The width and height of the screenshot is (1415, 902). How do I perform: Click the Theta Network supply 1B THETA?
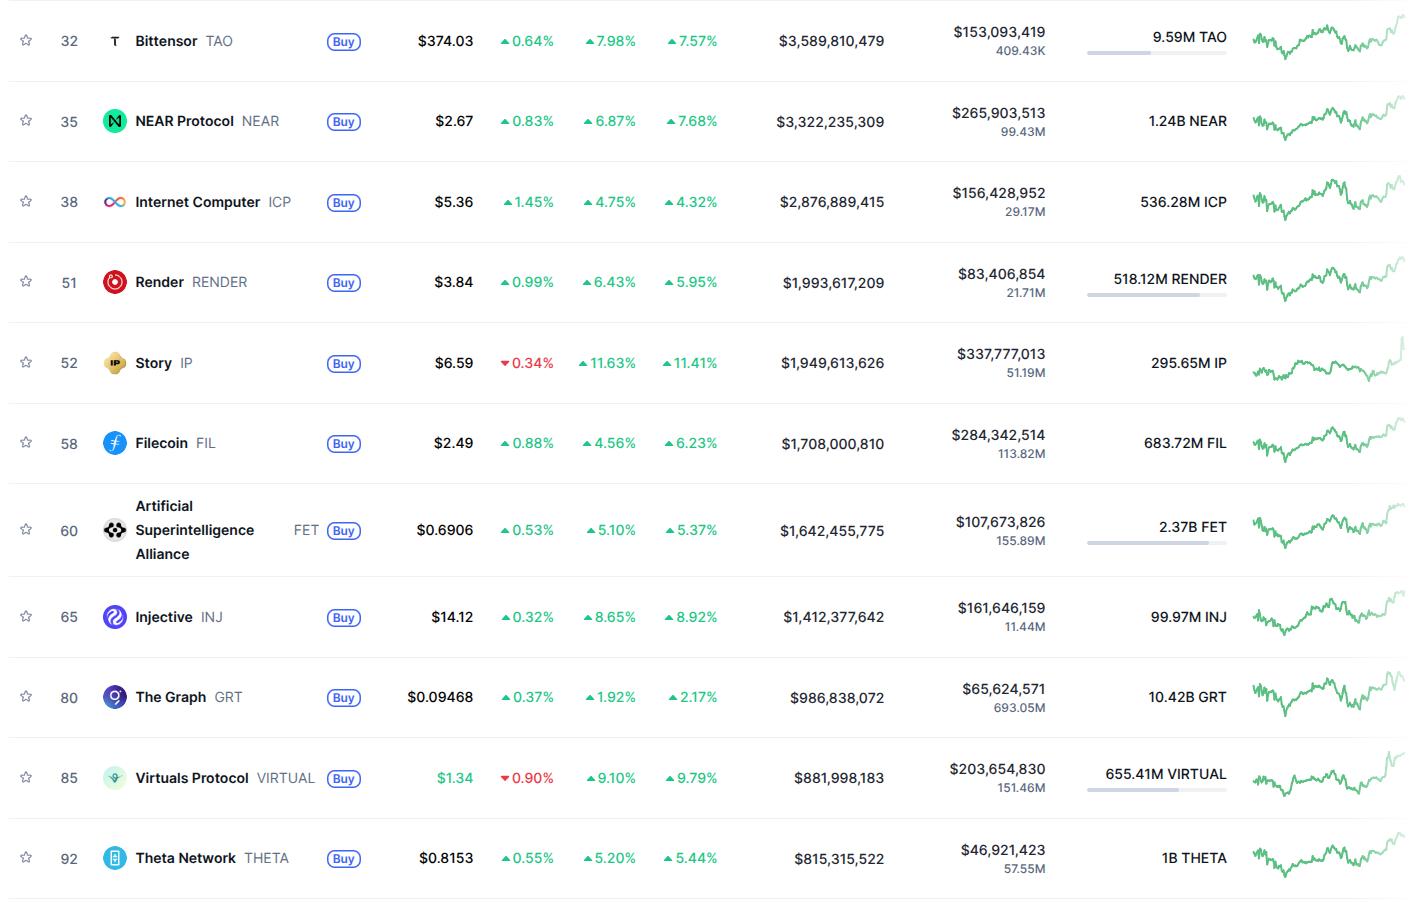coord(1194,858)
